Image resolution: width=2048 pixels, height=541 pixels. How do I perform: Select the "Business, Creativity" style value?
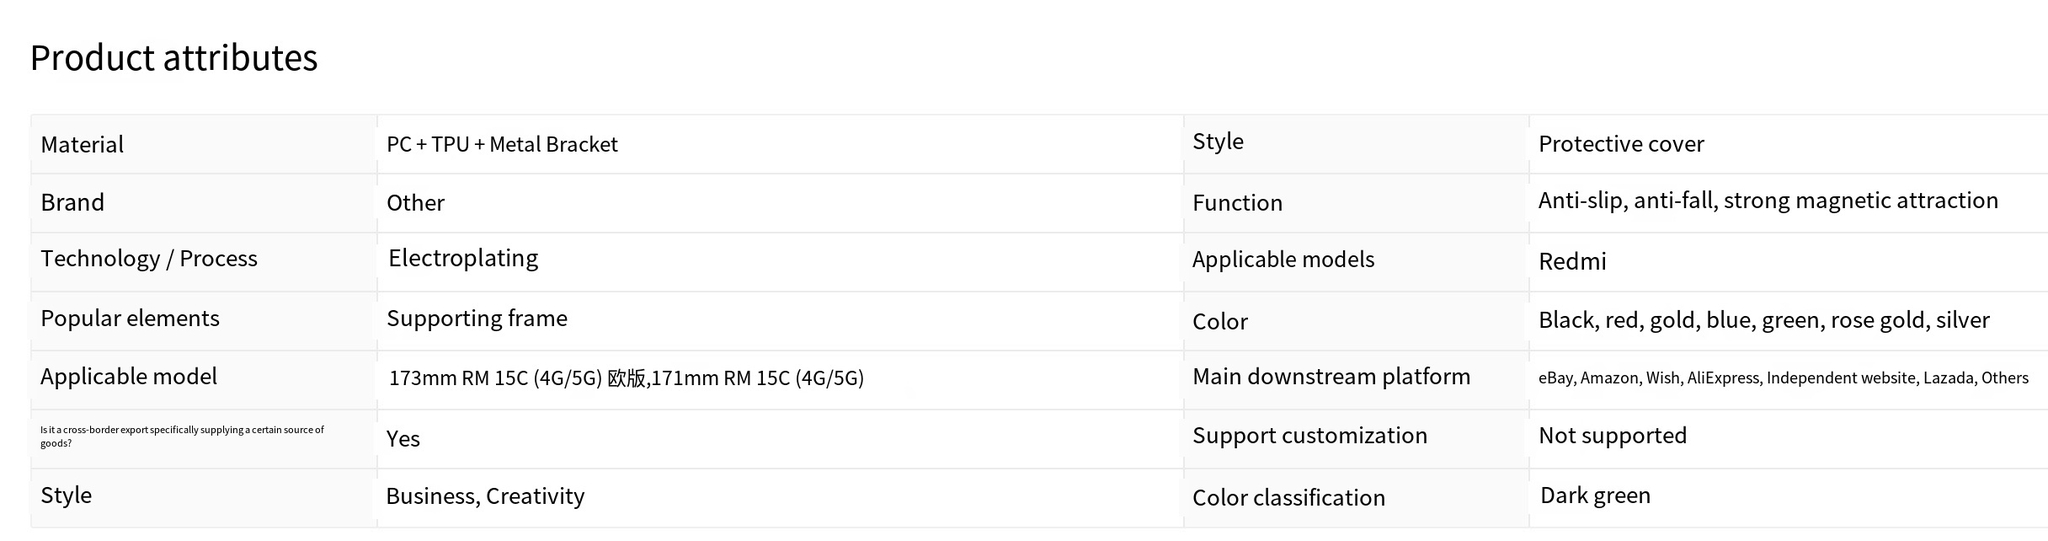tap(485, 497)
